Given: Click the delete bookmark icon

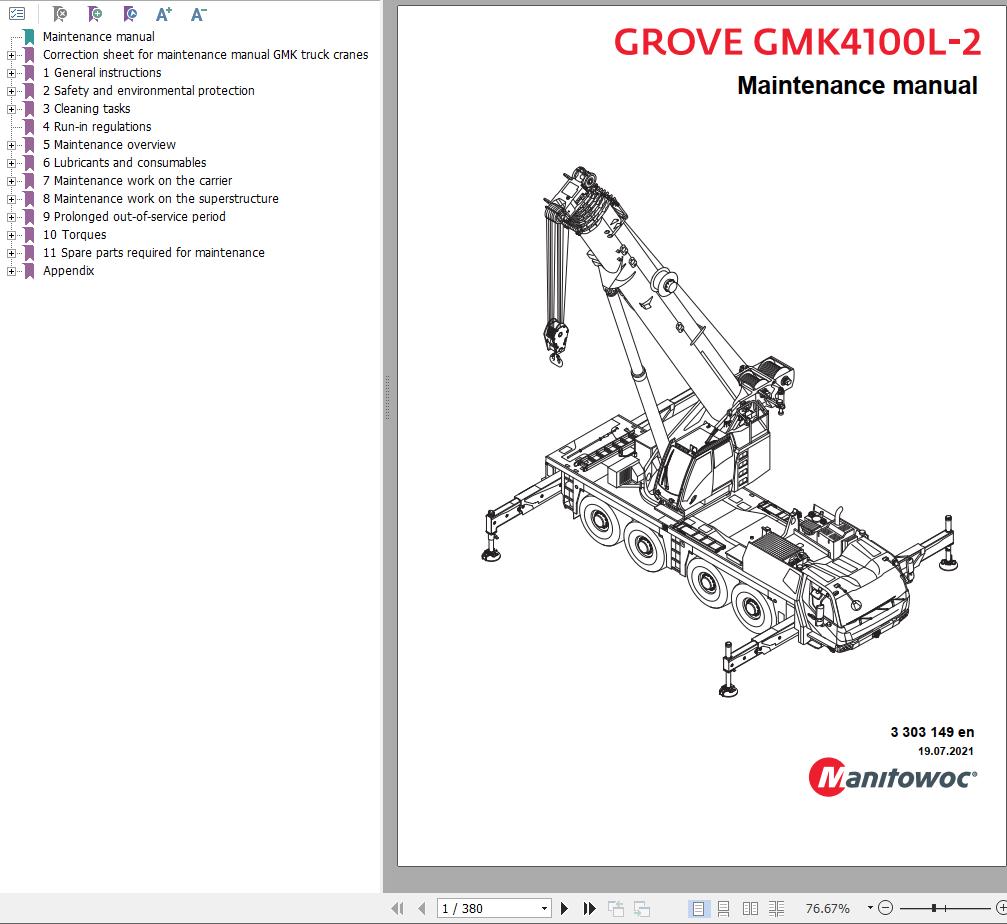Looking at the screenshot, I should (60, 14).
